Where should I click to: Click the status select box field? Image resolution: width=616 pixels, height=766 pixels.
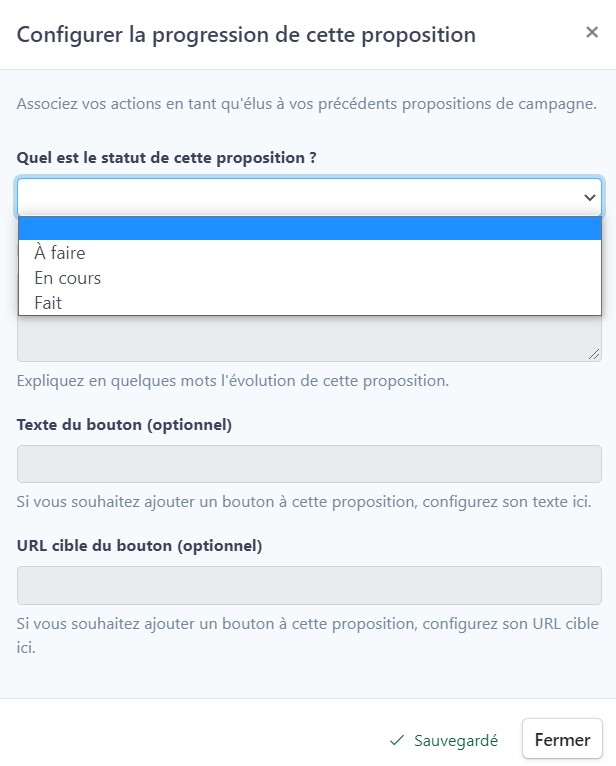tap(300, 198)
